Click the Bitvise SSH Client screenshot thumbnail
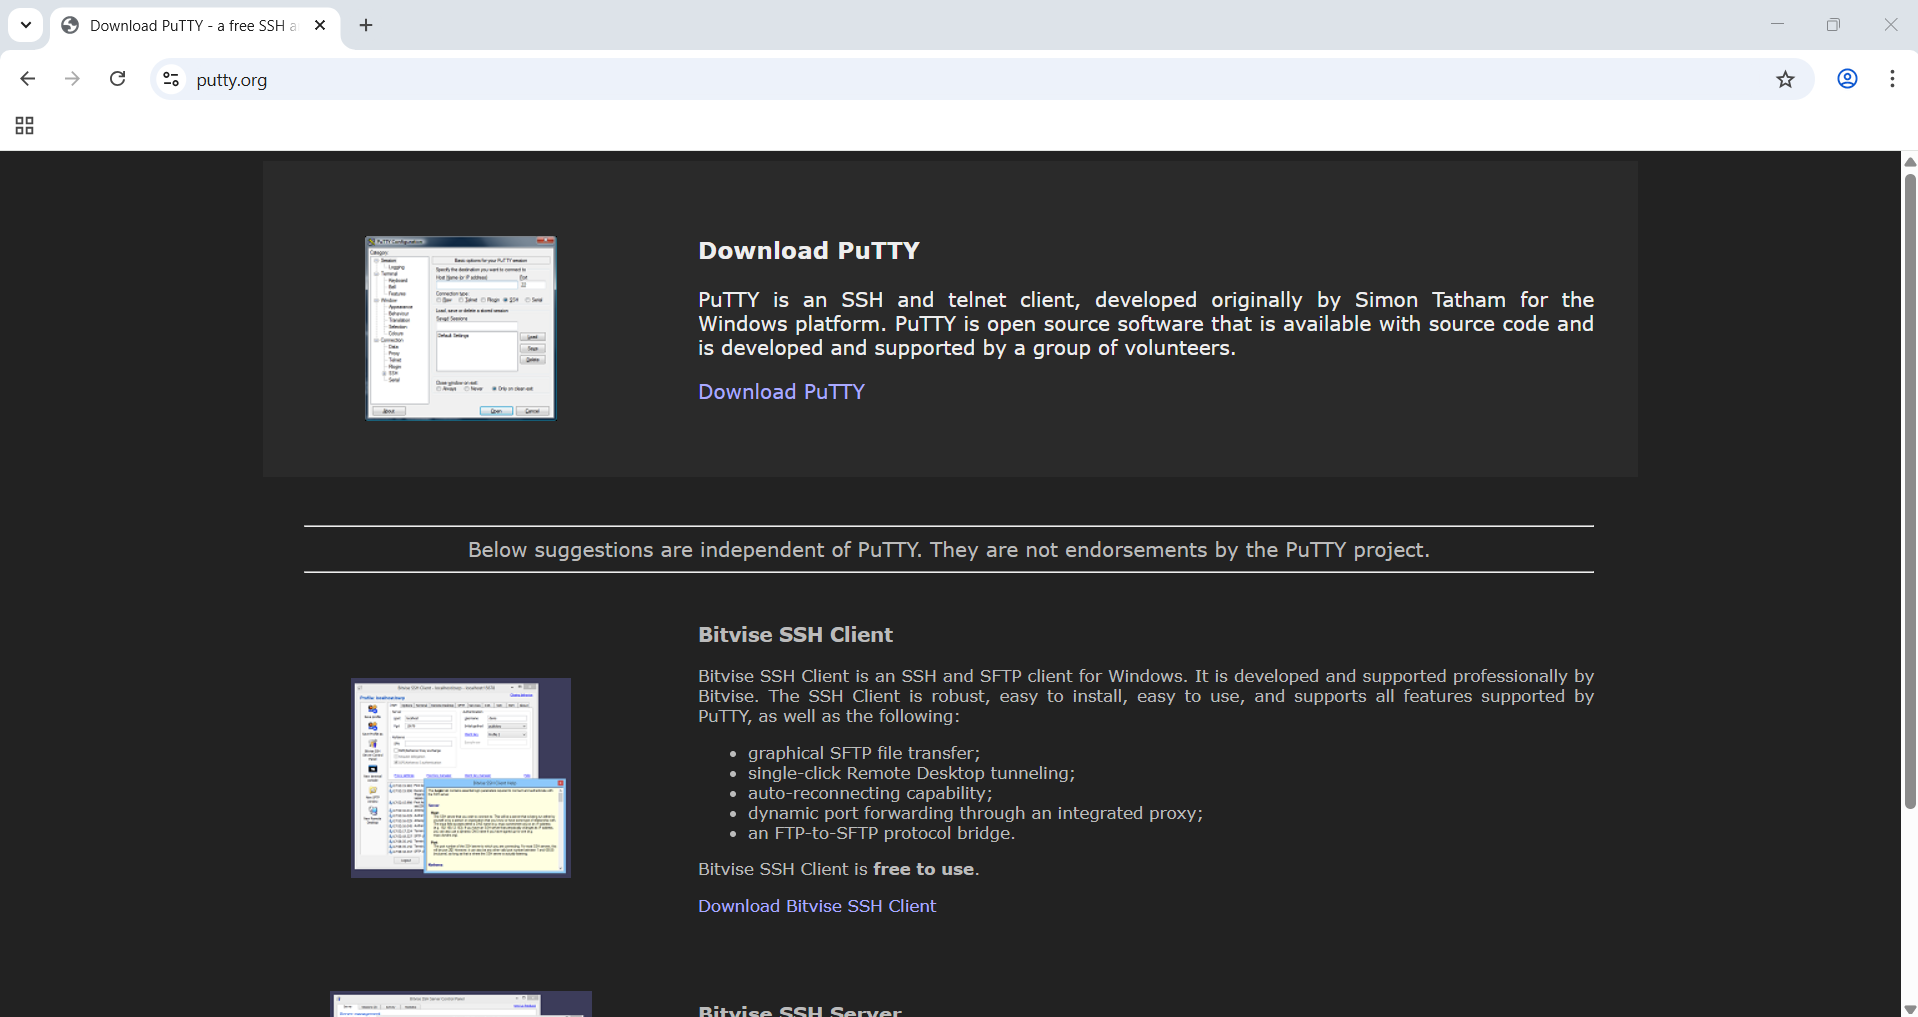 (x=461, y=778)
